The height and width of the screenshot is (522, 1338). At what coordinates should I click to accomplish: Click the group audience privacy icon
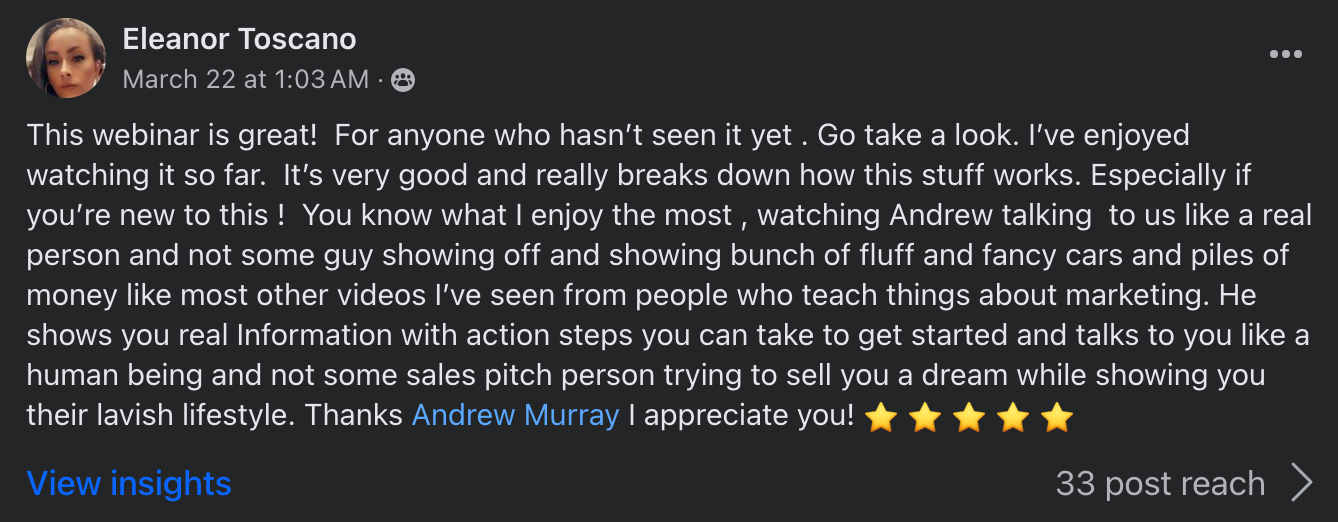403,80
